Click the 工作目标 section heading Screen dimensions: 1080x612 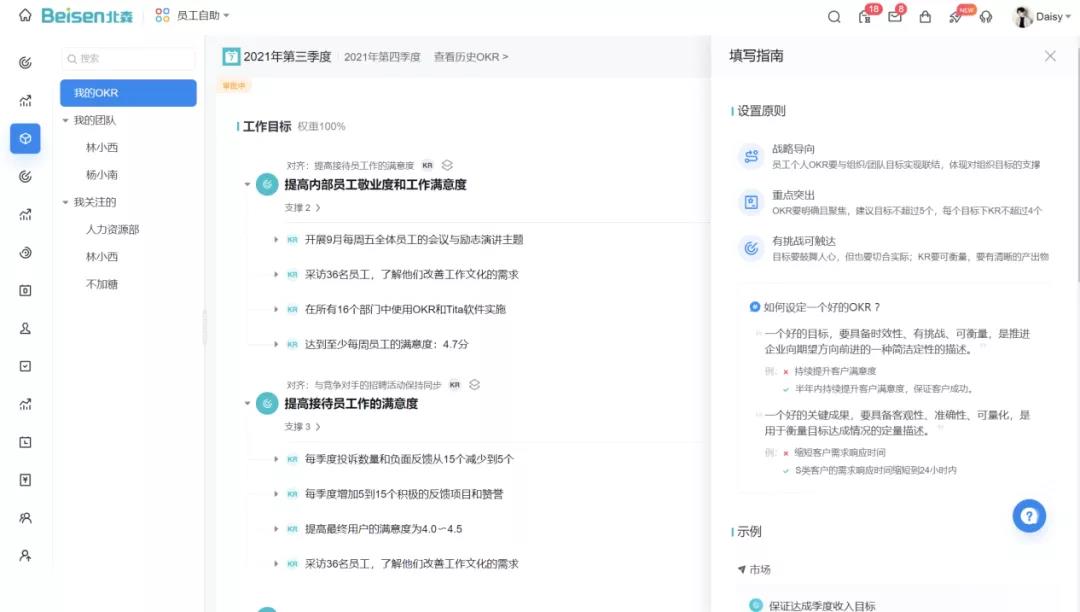click(x=267, y=127)
